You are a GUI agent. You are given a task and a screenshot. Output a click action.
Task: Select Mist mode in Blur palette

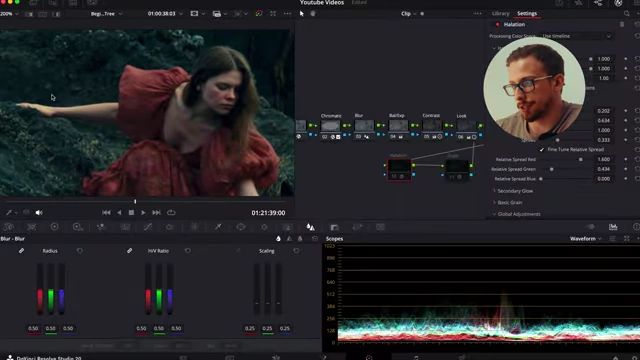pos(300,239)
